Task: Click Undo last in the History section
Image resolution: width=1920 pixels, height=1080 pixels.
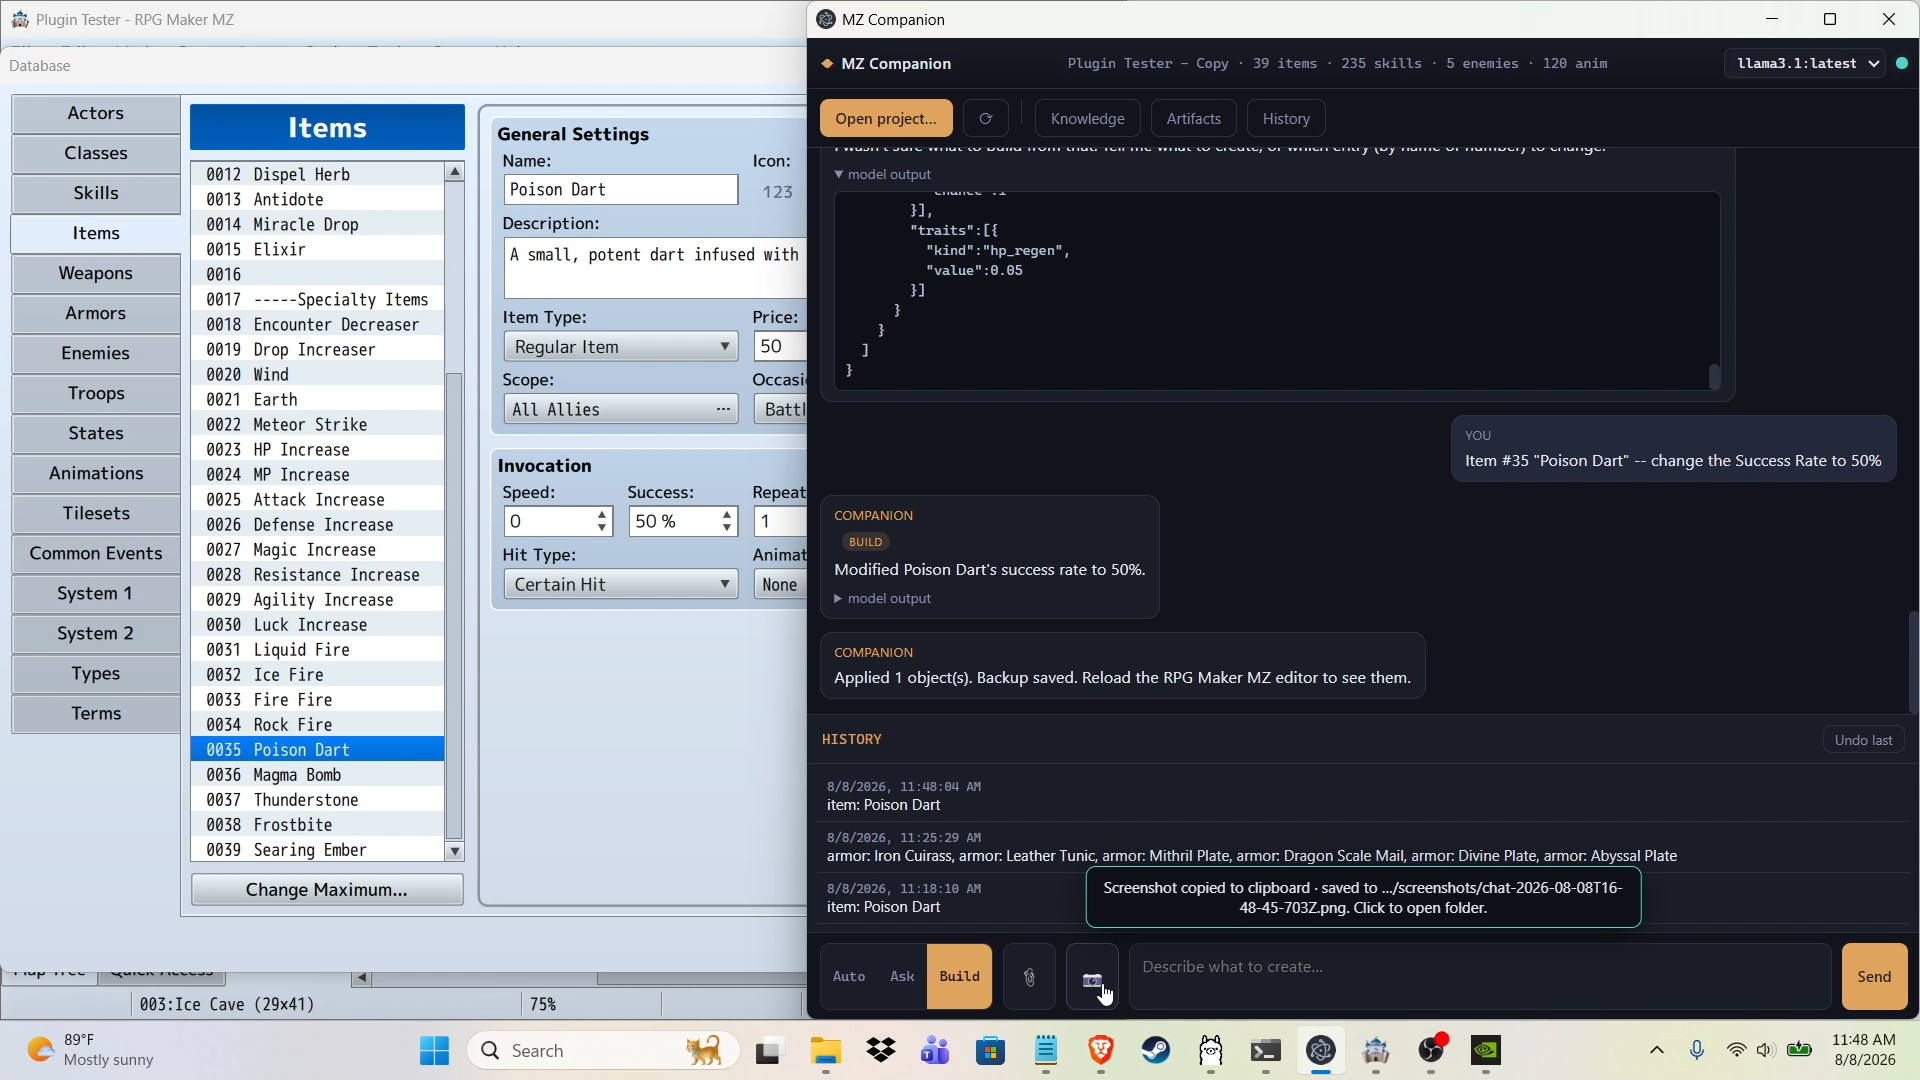Action: click(x=1864, y=740)
